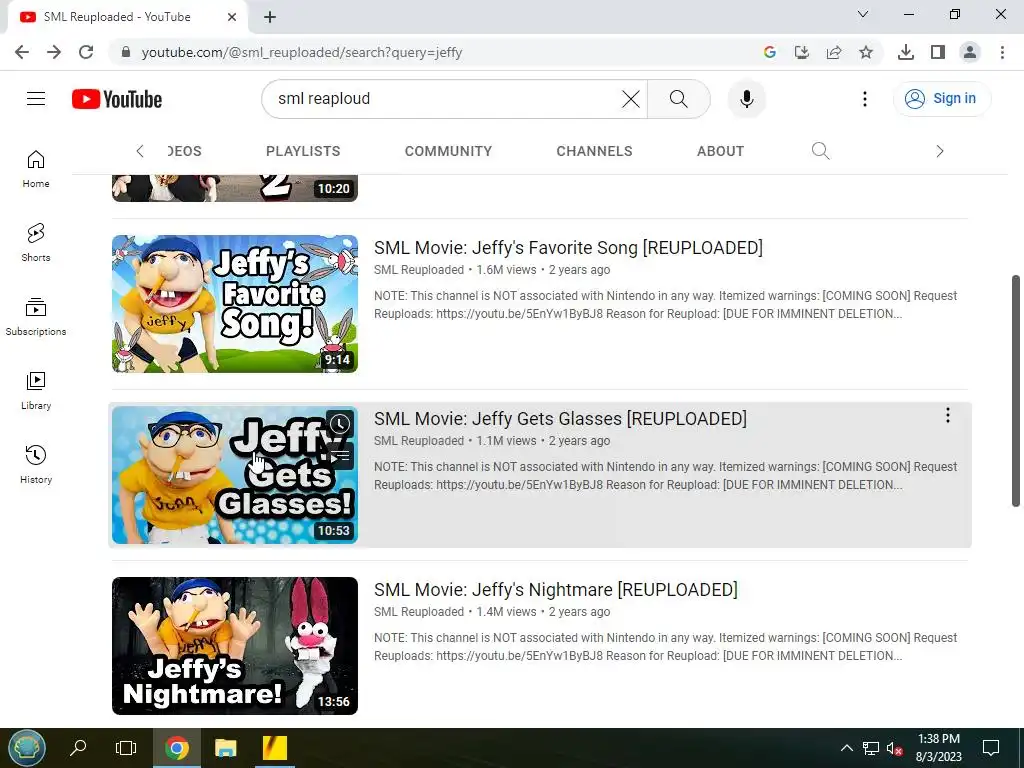Open Task View on taskbar
The width and height of the screenshot is (1024, 768).
[x=125, y=748]
